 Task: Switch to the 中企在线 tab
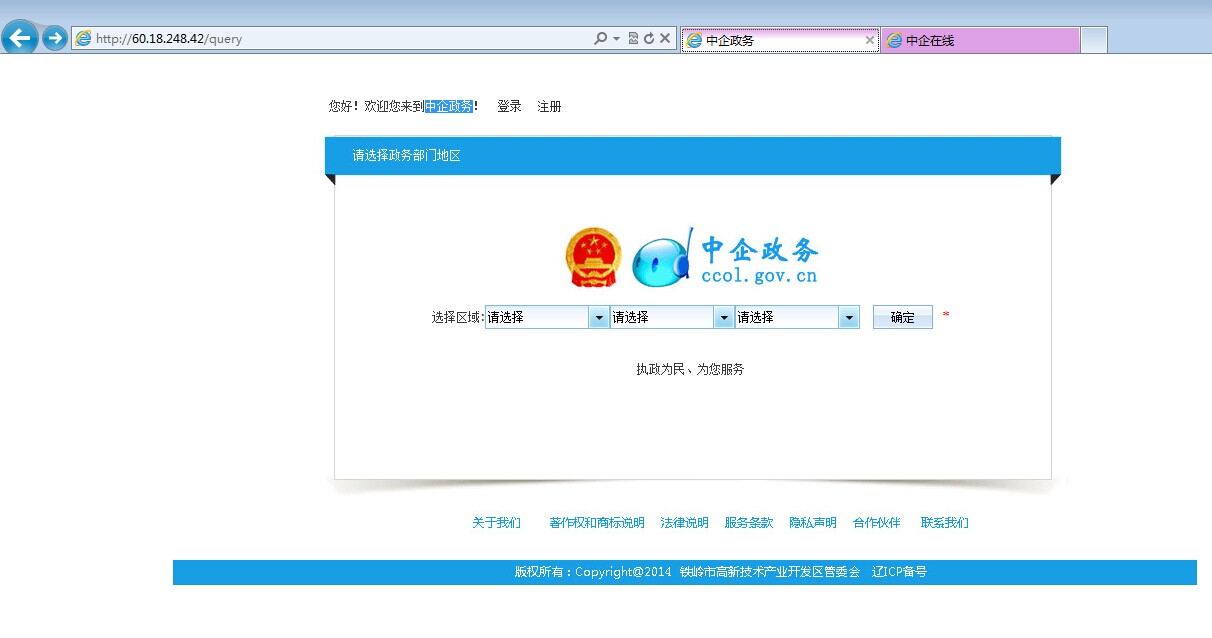[980, 40]
